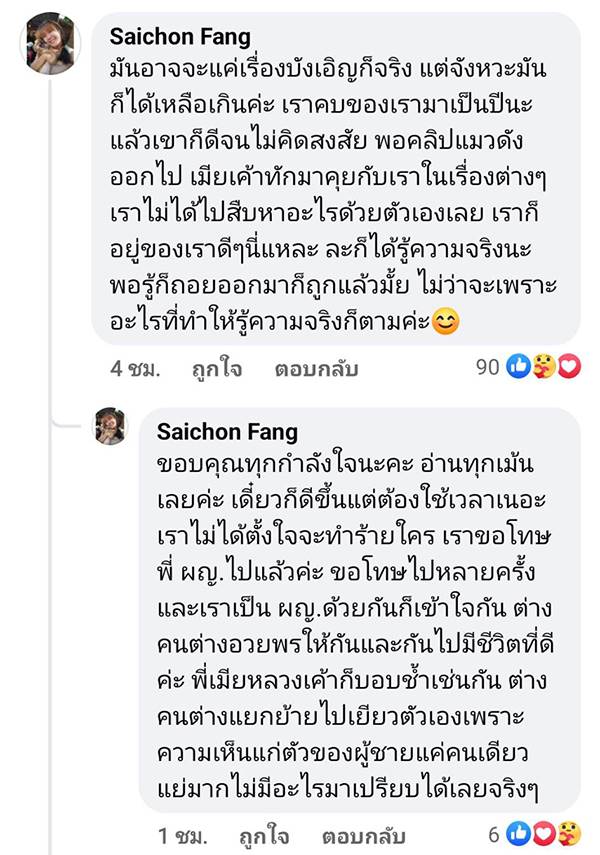
Task: Click the care reaction icon on first comment
Action: 542,367
